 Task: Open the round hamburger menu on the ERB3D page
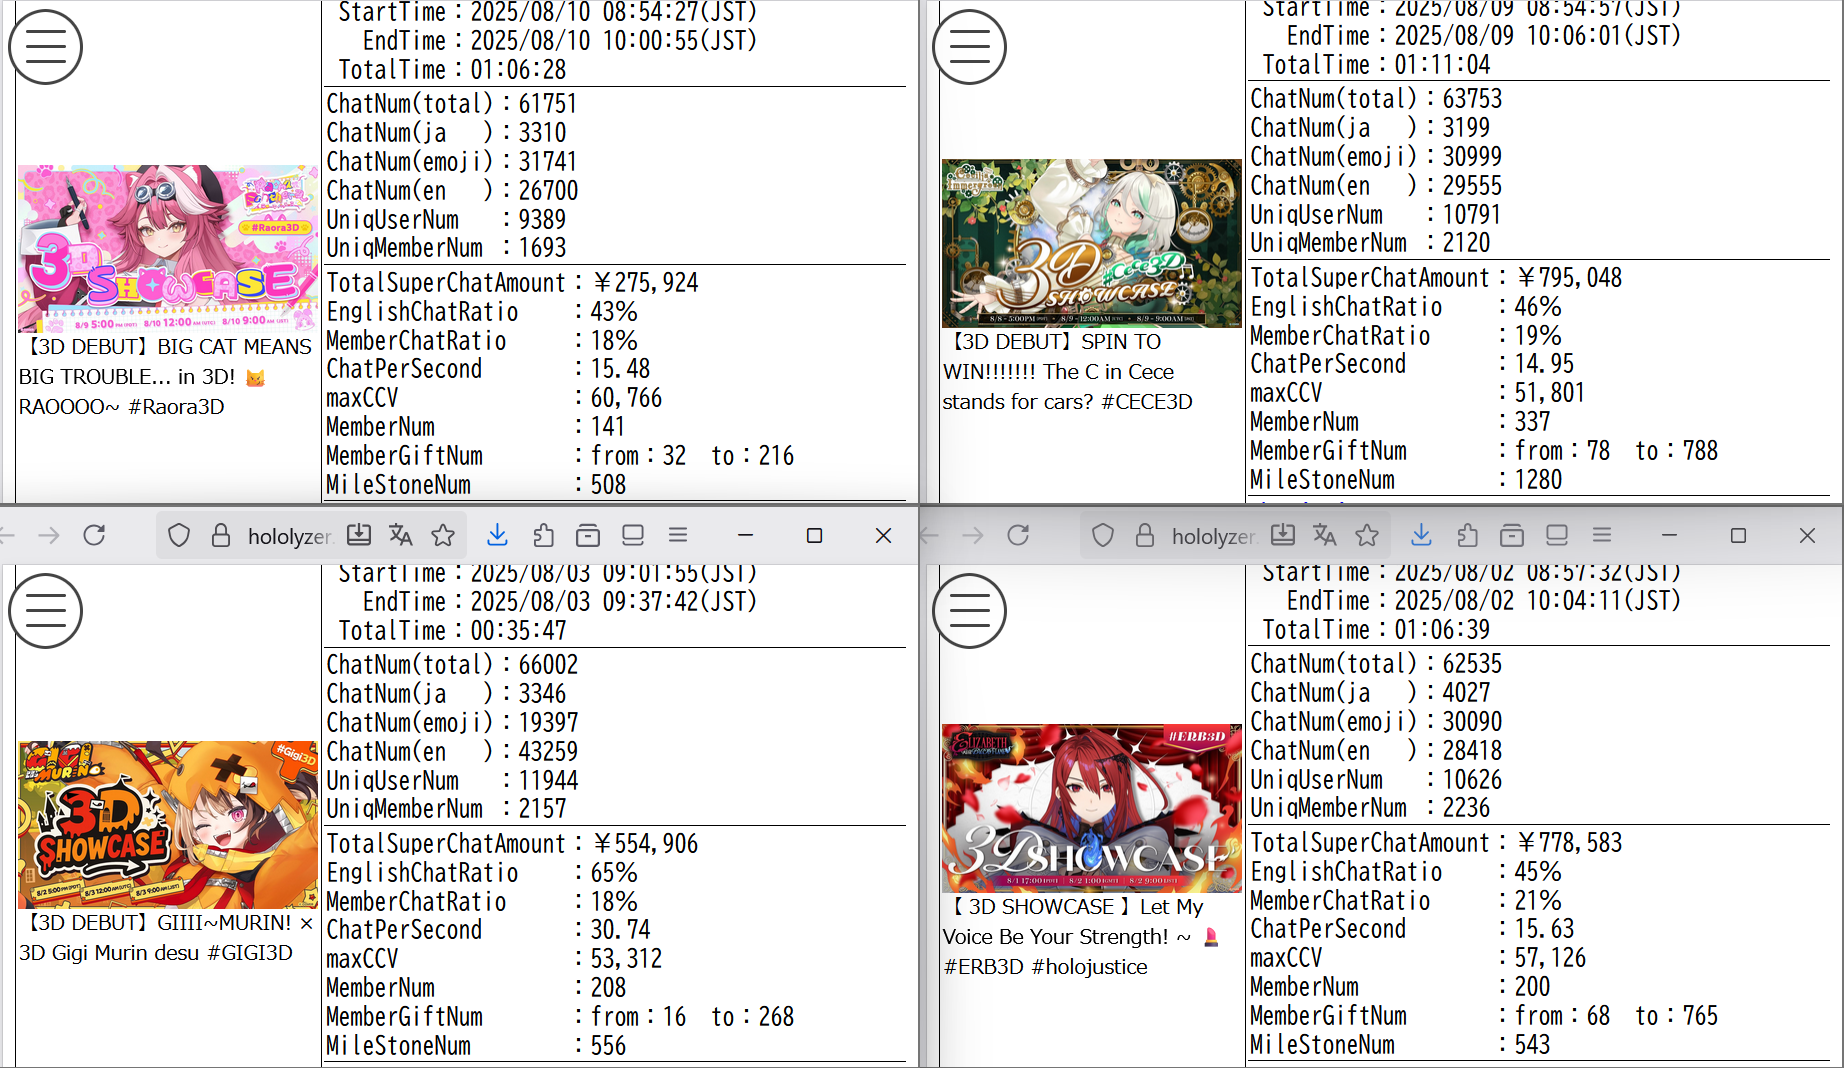pyautogui.click(x=969, y=611)
